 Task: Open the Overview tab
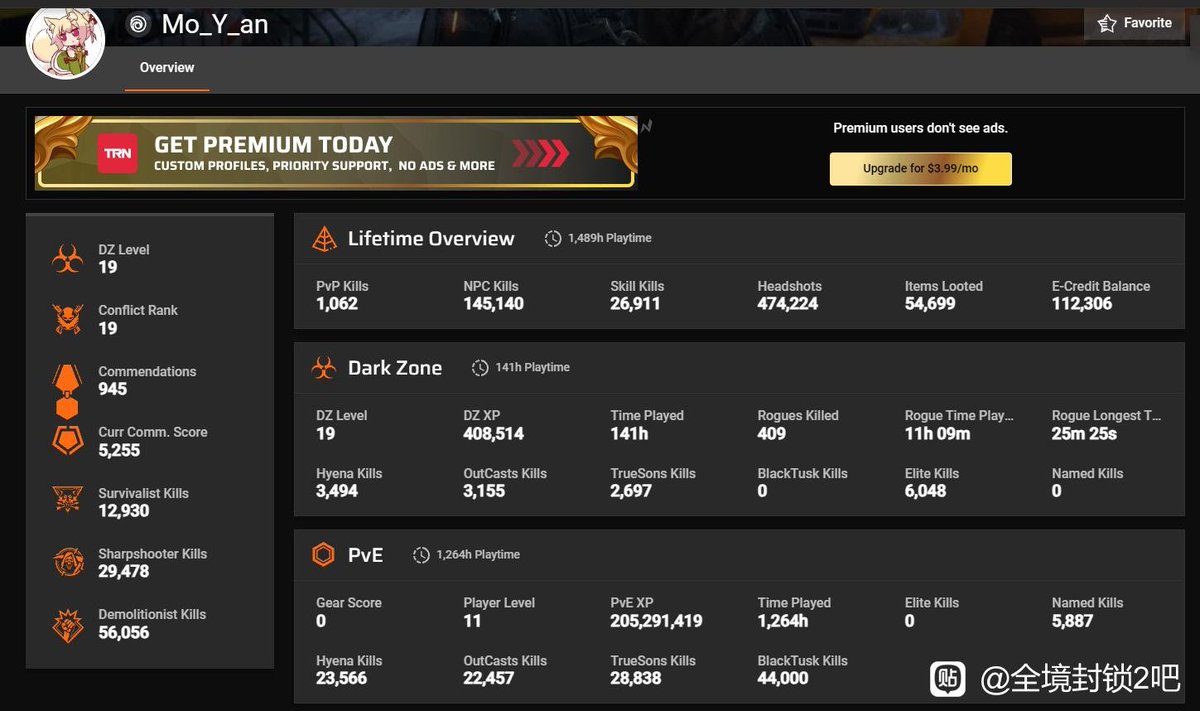click(x=167, y=68)
